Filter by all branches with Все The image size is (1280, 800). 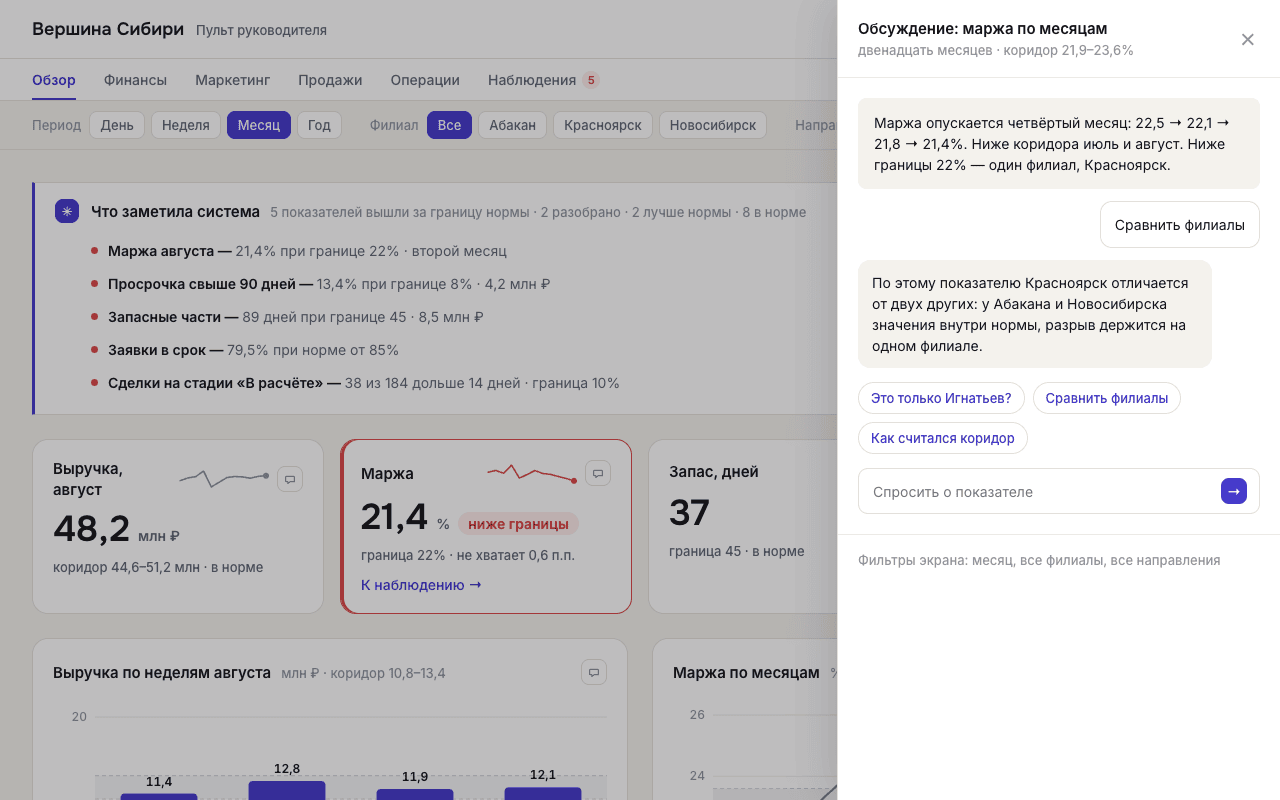(x=449, y=125)
